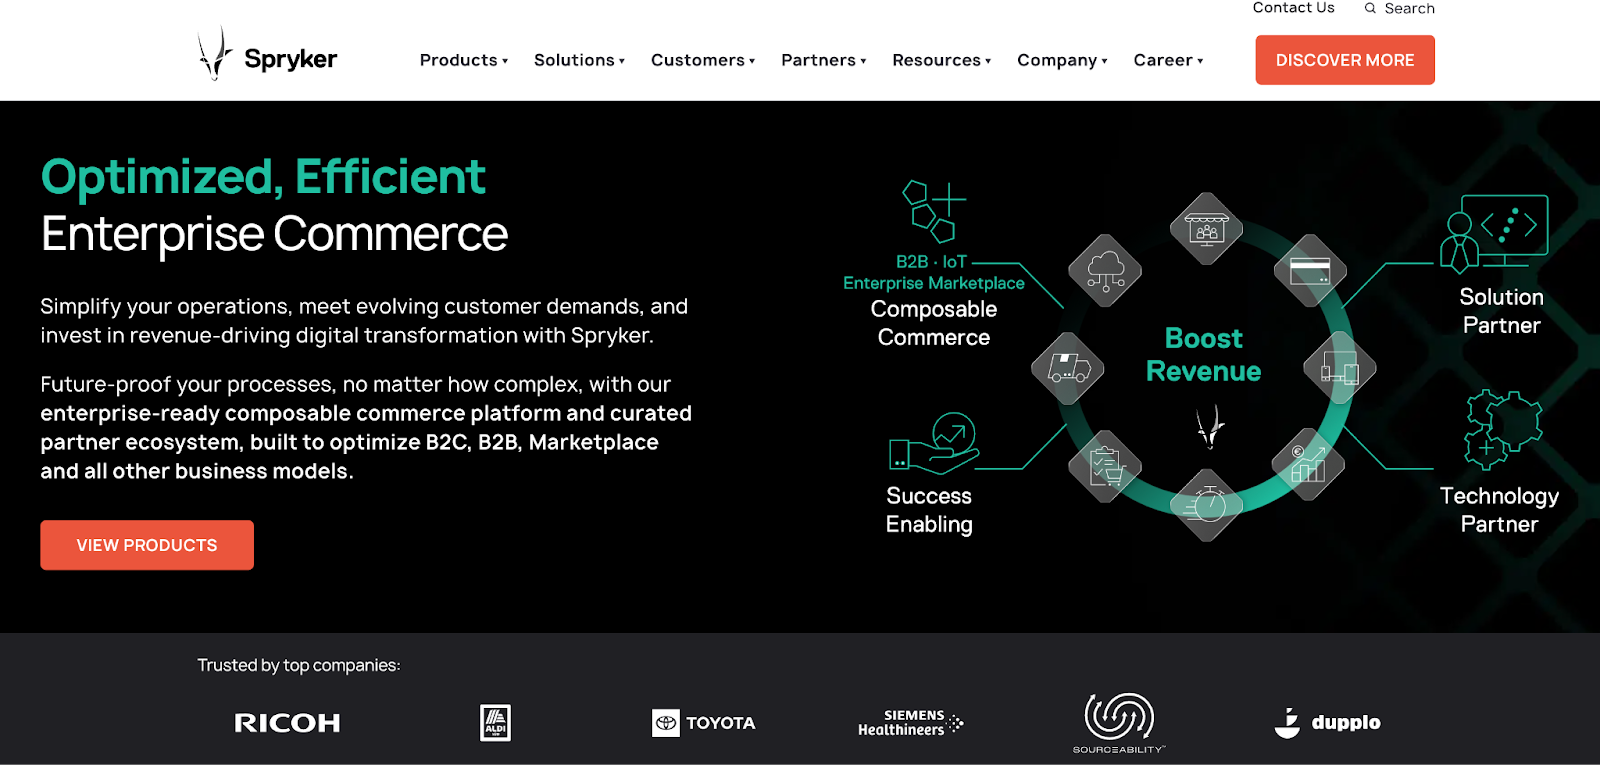Click the B2B · IoT label

931,262
